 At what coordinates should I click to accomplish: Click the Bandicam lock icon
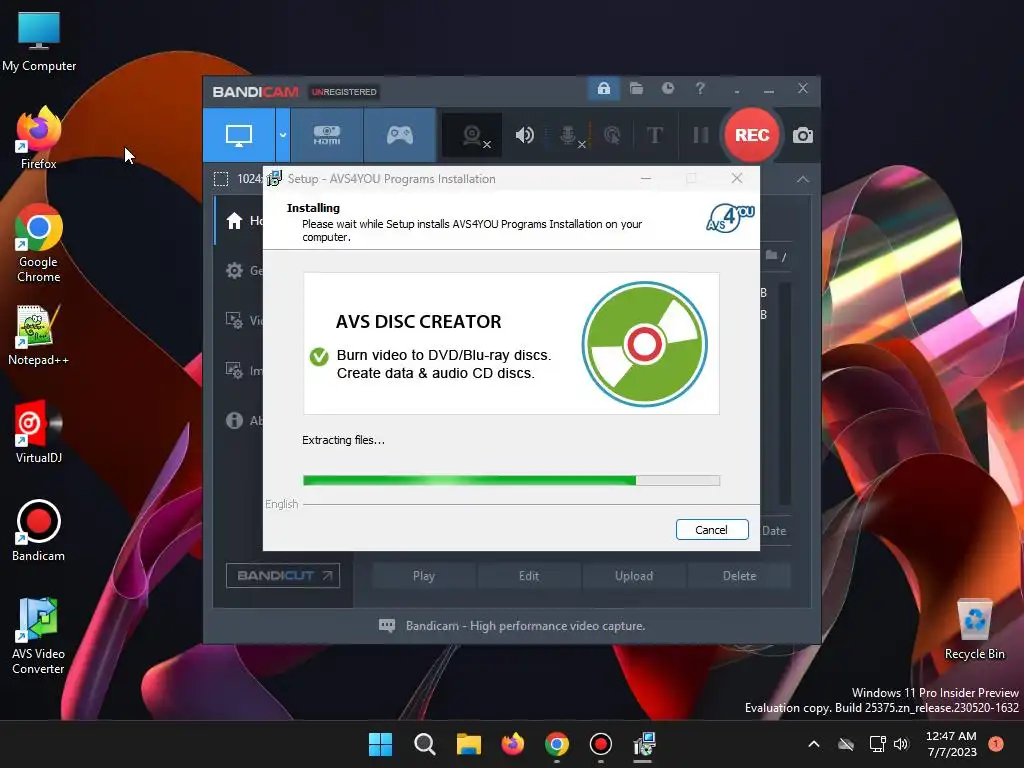point(603,88)
